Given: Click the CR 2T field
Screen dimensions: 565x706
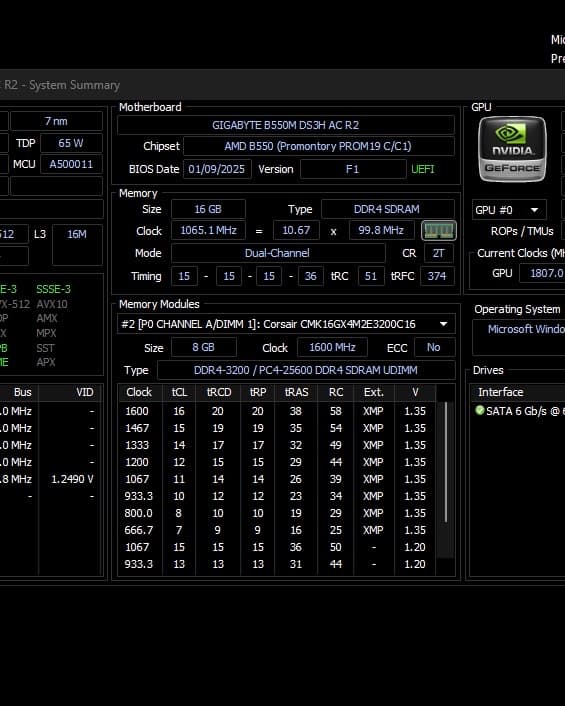Looking at the screenshot, I should point(438,253).
